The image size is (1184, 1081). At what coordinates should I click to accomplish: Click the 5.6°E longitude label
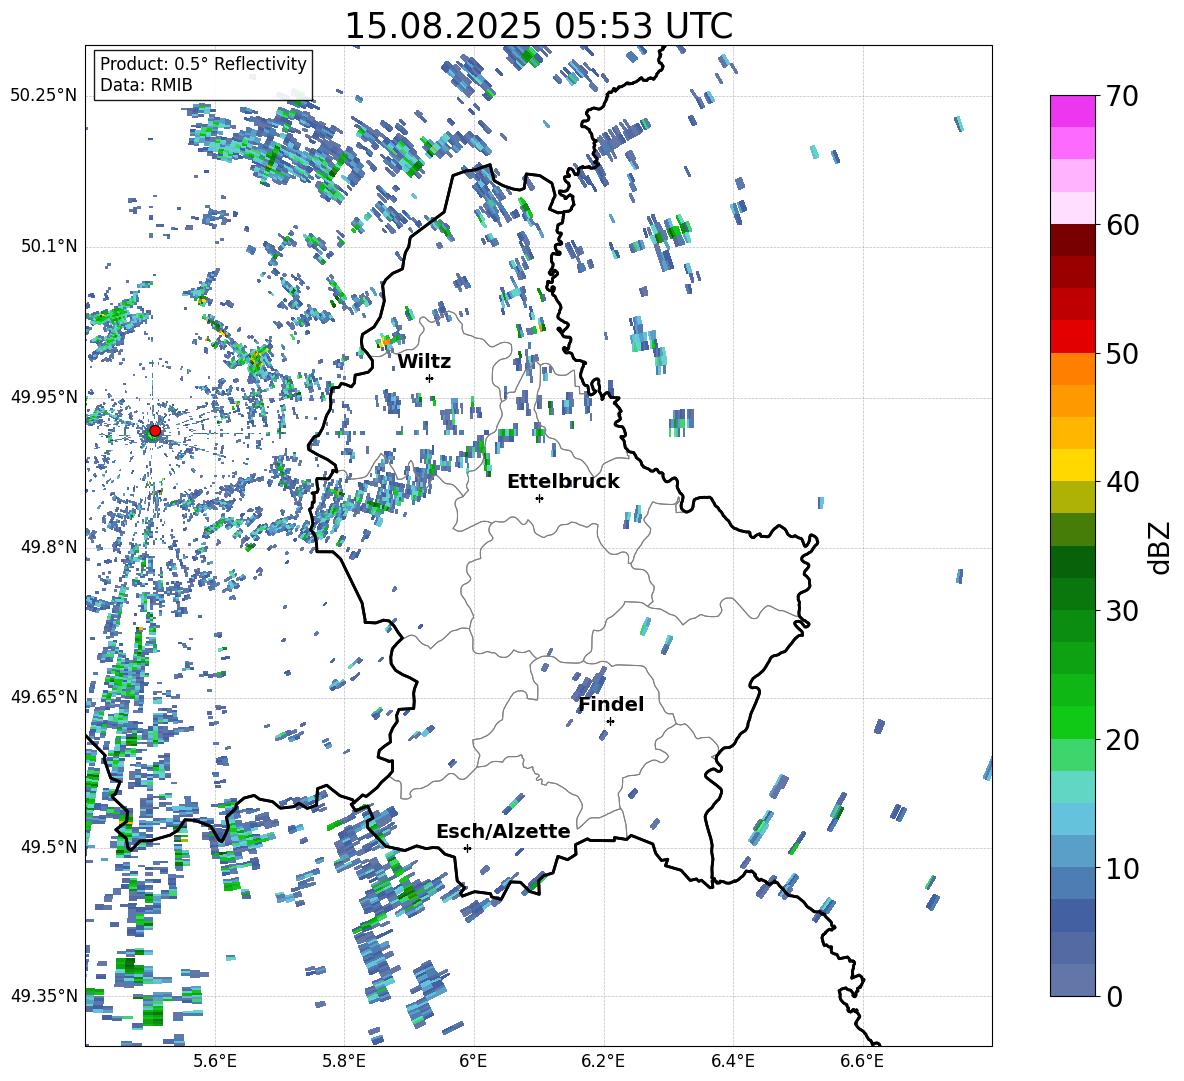215,1061
